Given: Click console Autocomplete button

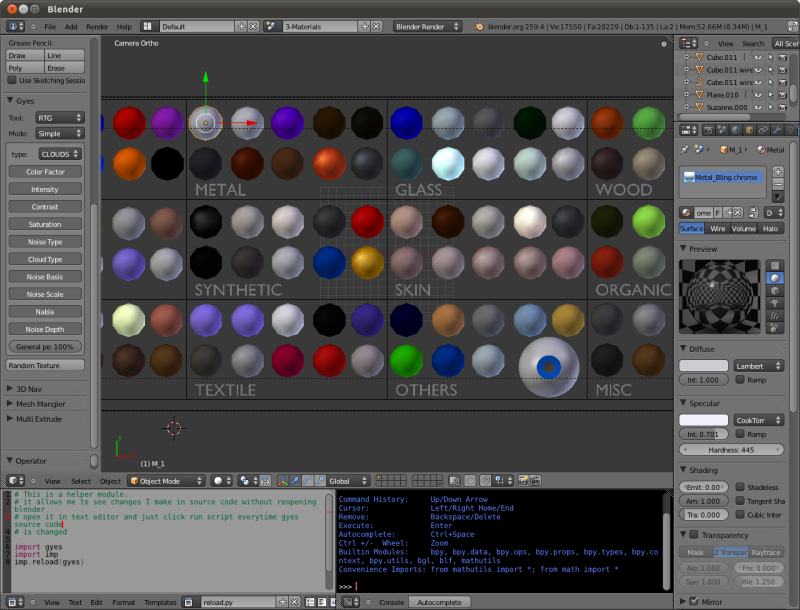Looking at the screenshot, I should tap(439, 602).
